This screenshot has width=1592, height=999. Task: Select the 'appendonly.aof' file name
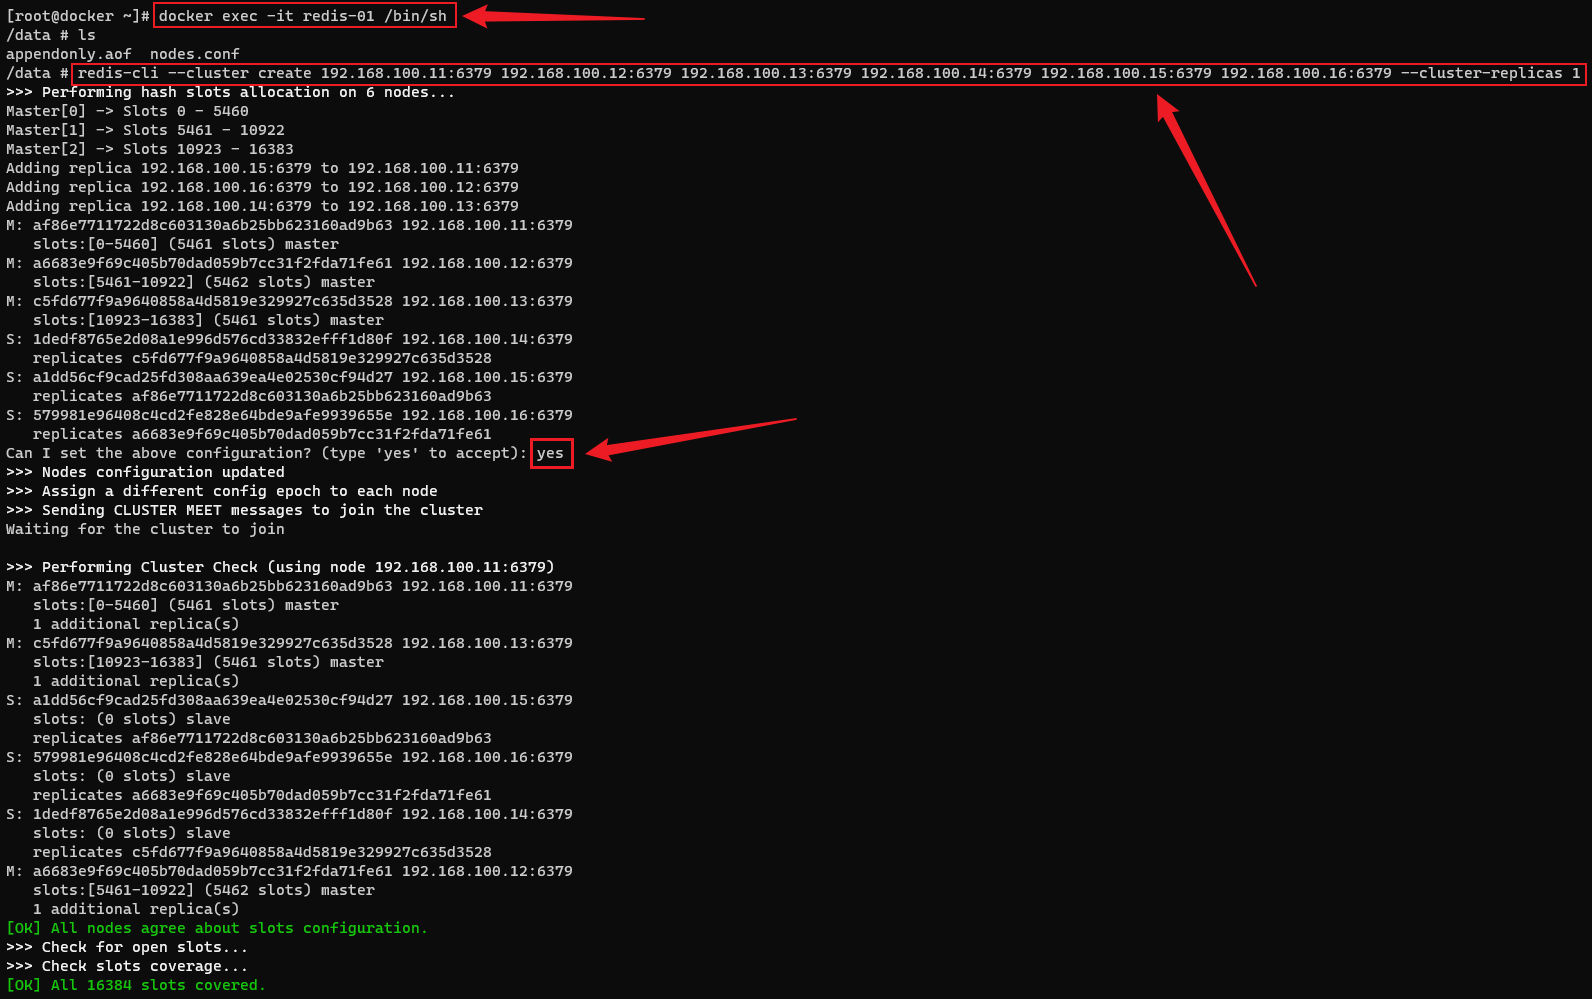pos(69,54)
